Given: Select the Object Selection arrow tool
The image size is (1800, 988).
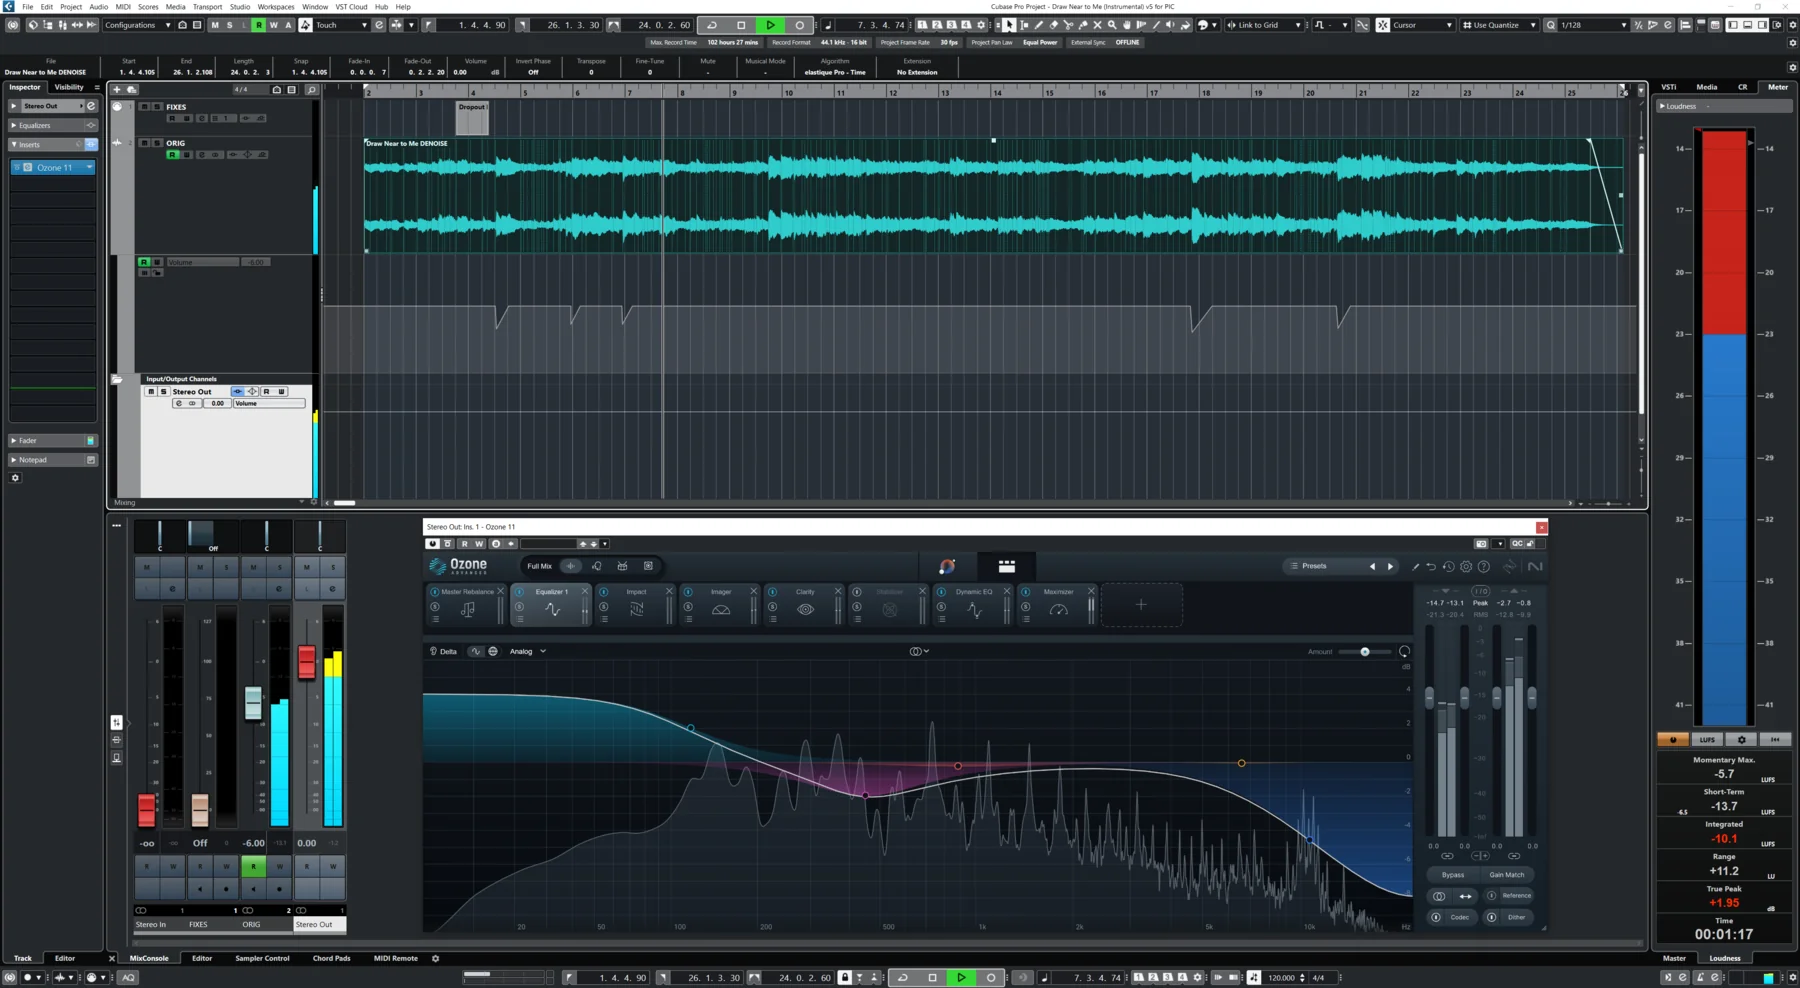Looking at the screenshot, I should 1009,25.
